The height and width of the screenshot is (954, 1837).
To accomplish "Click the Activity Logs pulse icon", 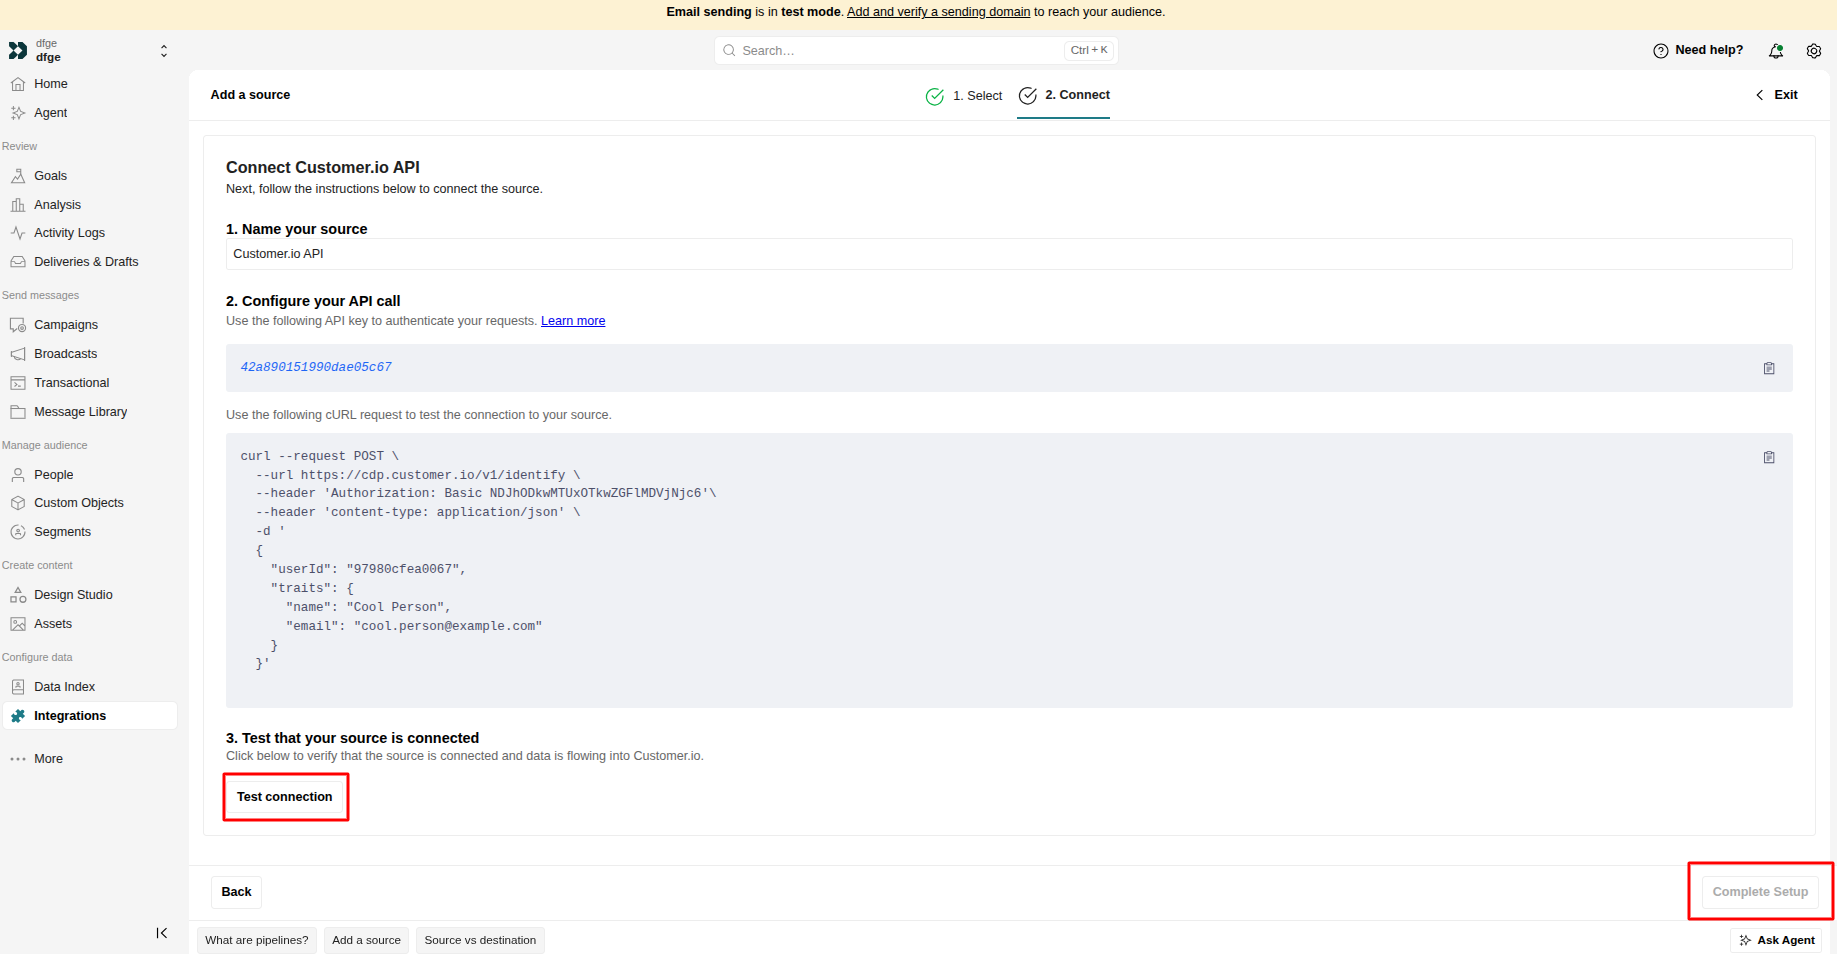I will [18, 233].
